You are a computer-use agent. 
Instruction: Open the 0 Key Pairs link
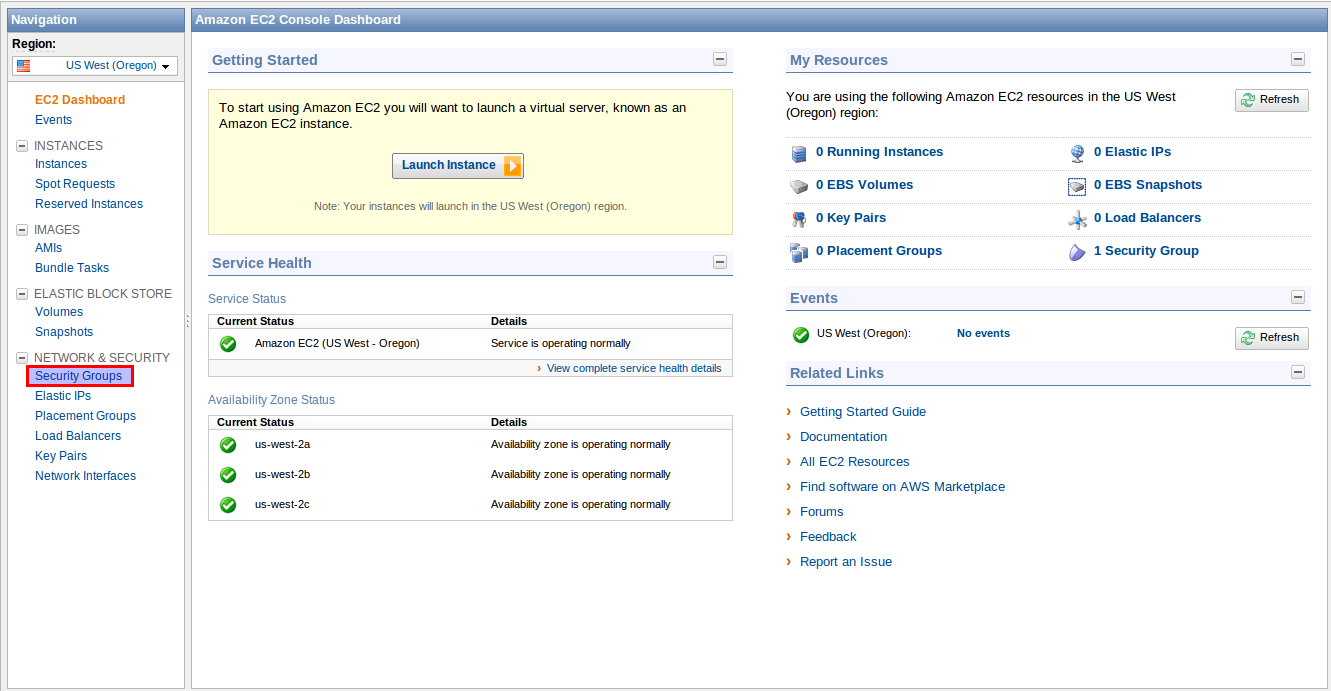point(851,218)
